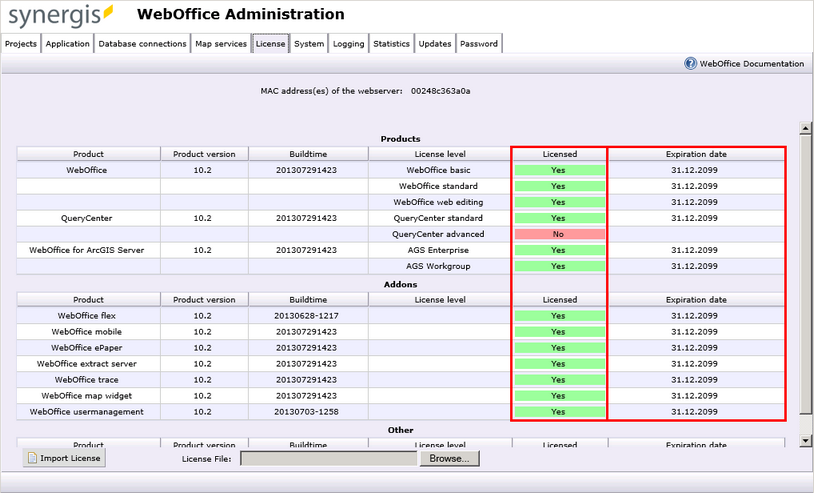814x493 pixels.
Task: Click the Products table Product column header
Action: (88, 154)
